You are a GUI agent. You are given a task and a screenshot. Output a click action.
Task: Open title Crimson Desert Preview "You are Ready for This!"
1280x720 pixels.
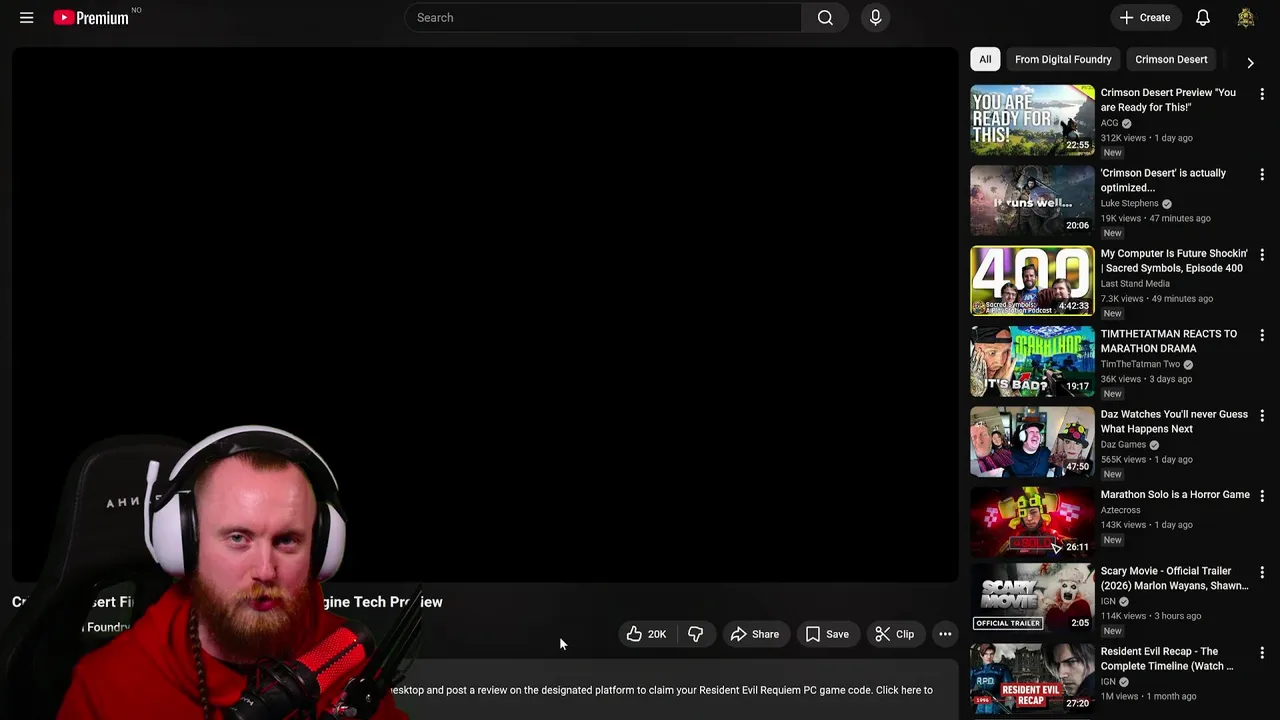click(x=1168, y=100)
